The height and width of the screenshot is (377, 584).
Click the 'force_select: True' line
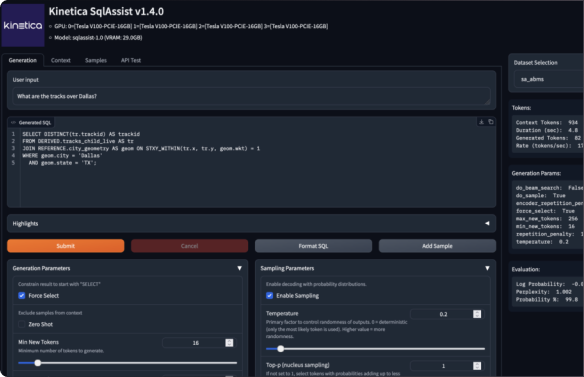click(545, 211)
